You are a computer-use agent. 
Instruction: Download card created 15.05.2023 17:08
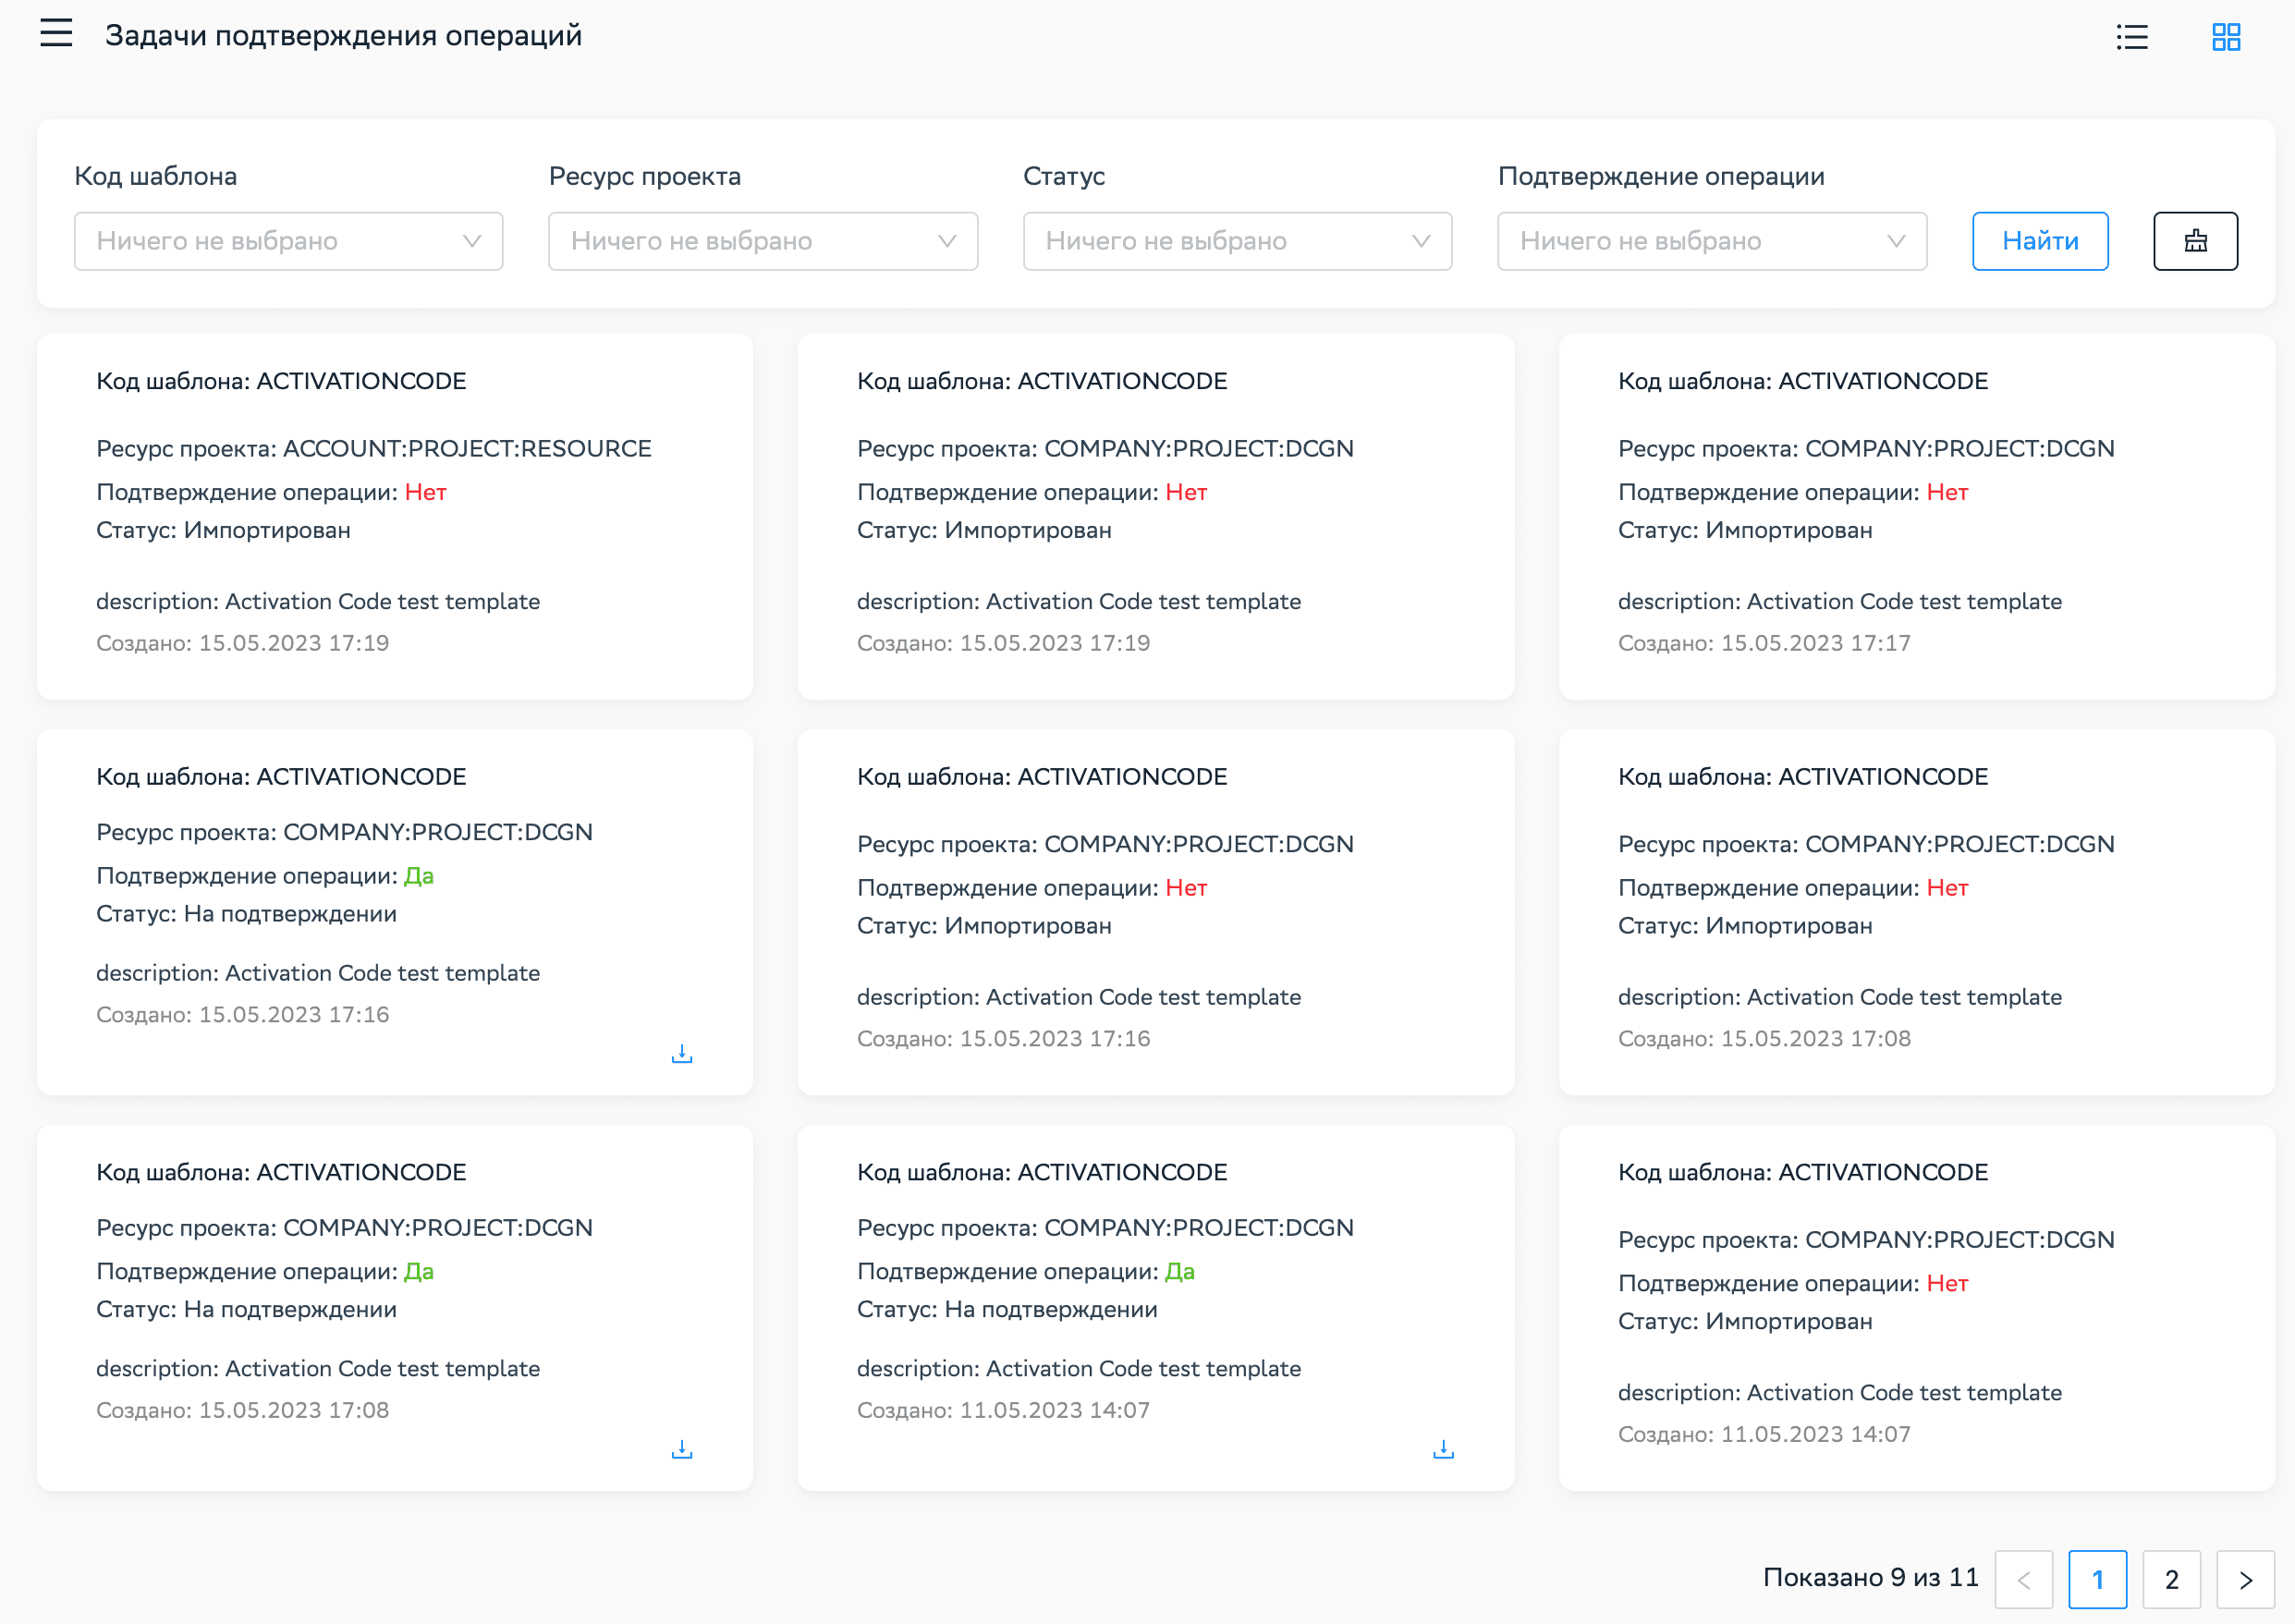coord(682,1449)
